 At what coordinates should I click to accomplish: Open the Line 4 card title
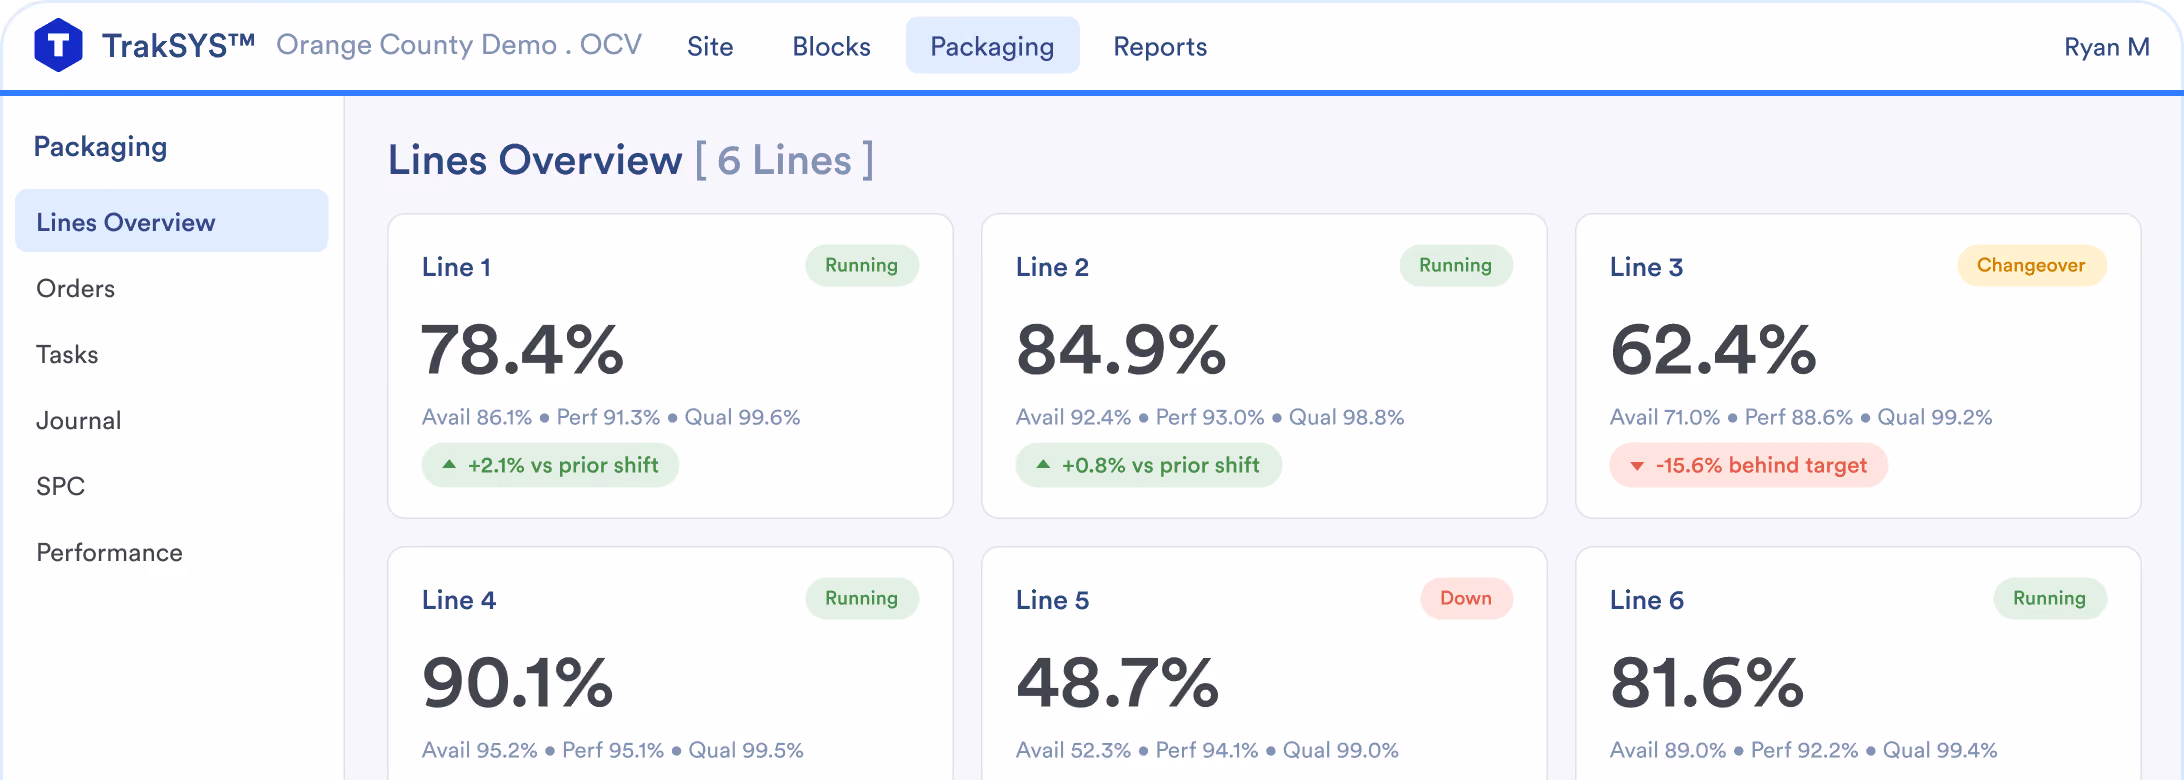coord(458,600)
